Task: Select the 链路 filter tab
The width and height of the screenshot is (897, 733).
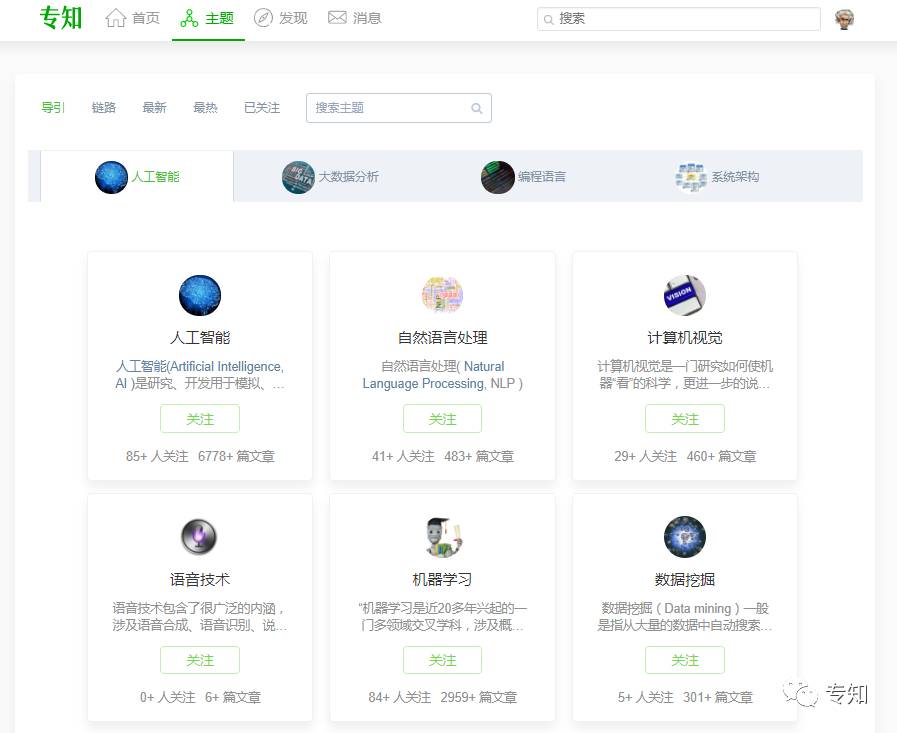Action: pos(104,108)
